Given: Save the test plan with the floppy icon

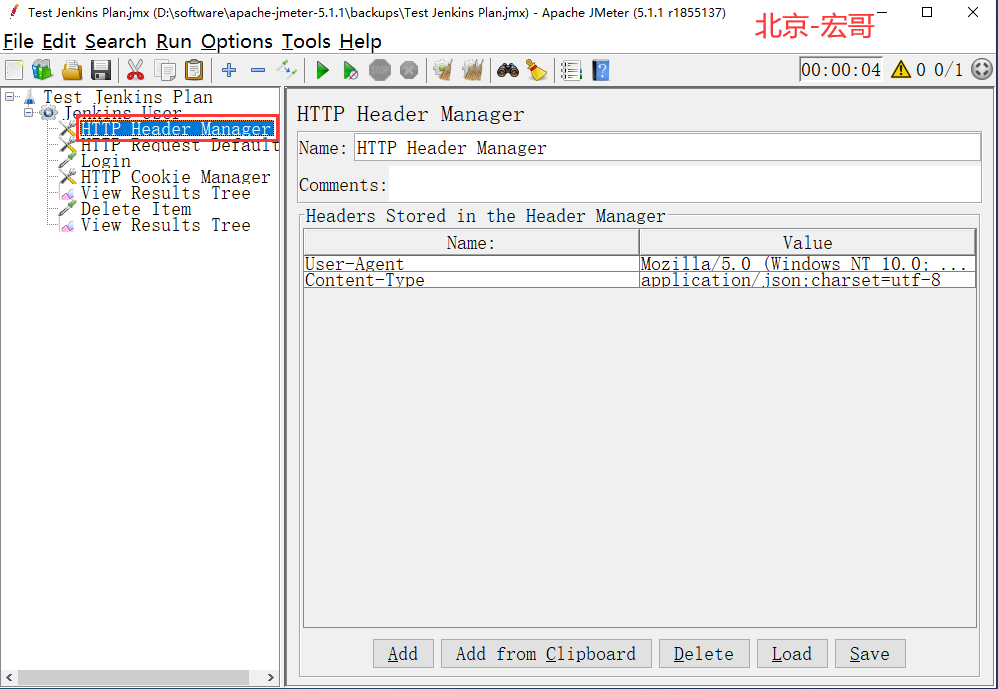Looking at the screenshot, I should 101,70.
